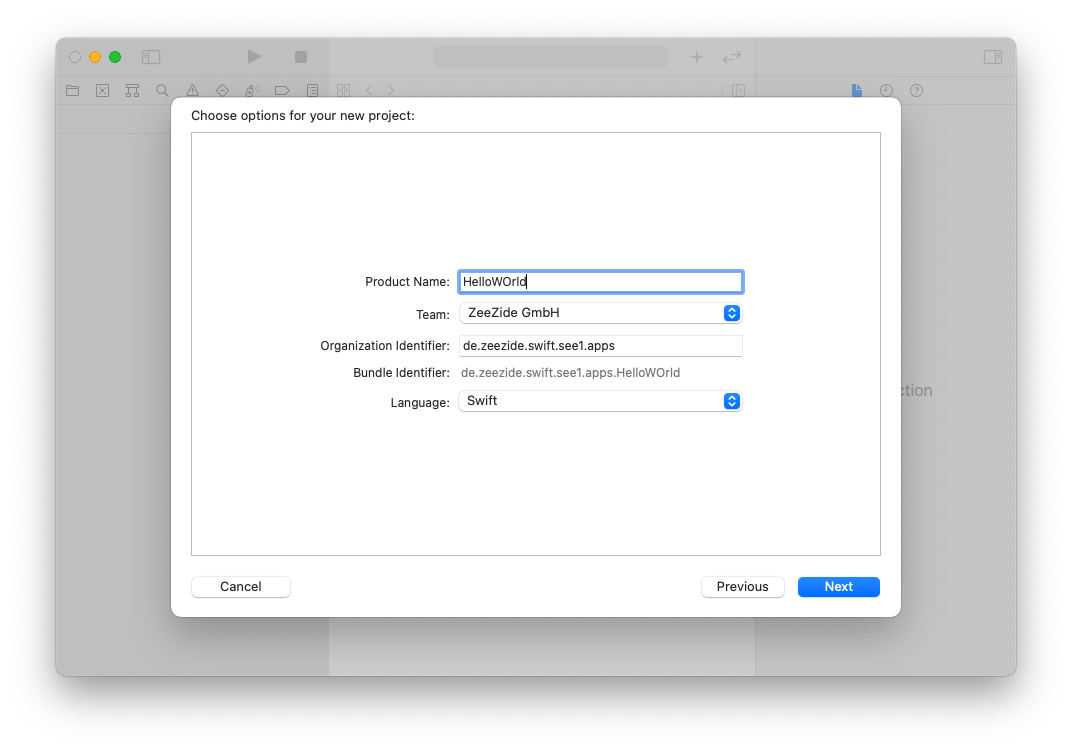Open code review arrows icon
Image resolution: width=1072 pixels, height=750 pixels.
(x=732, y=57)
